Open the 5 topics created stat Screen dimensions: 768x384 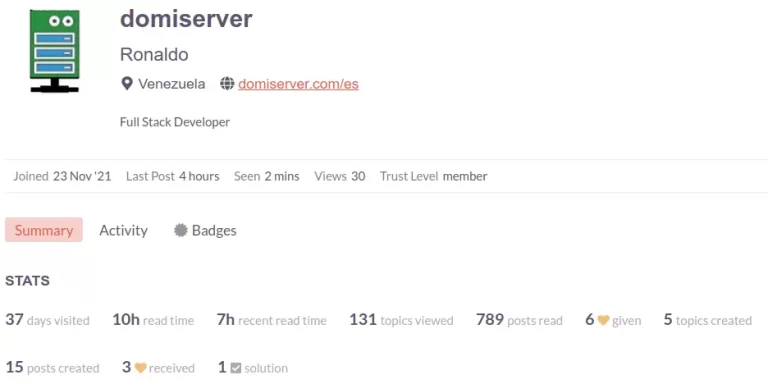(x=707, y=320)
